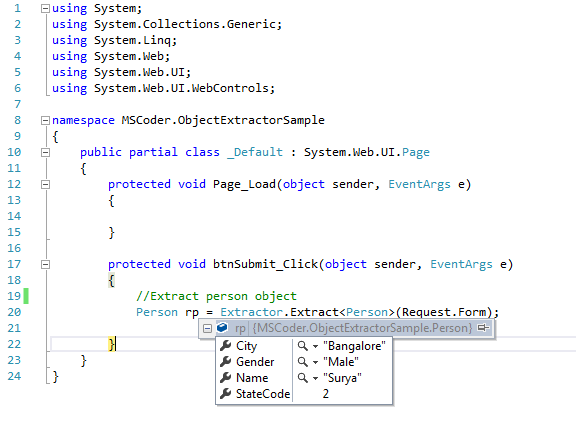Click the StateCode value 2 in datatip
The width and height of the screenshot is (576, 446).
(x=326, y=394)
